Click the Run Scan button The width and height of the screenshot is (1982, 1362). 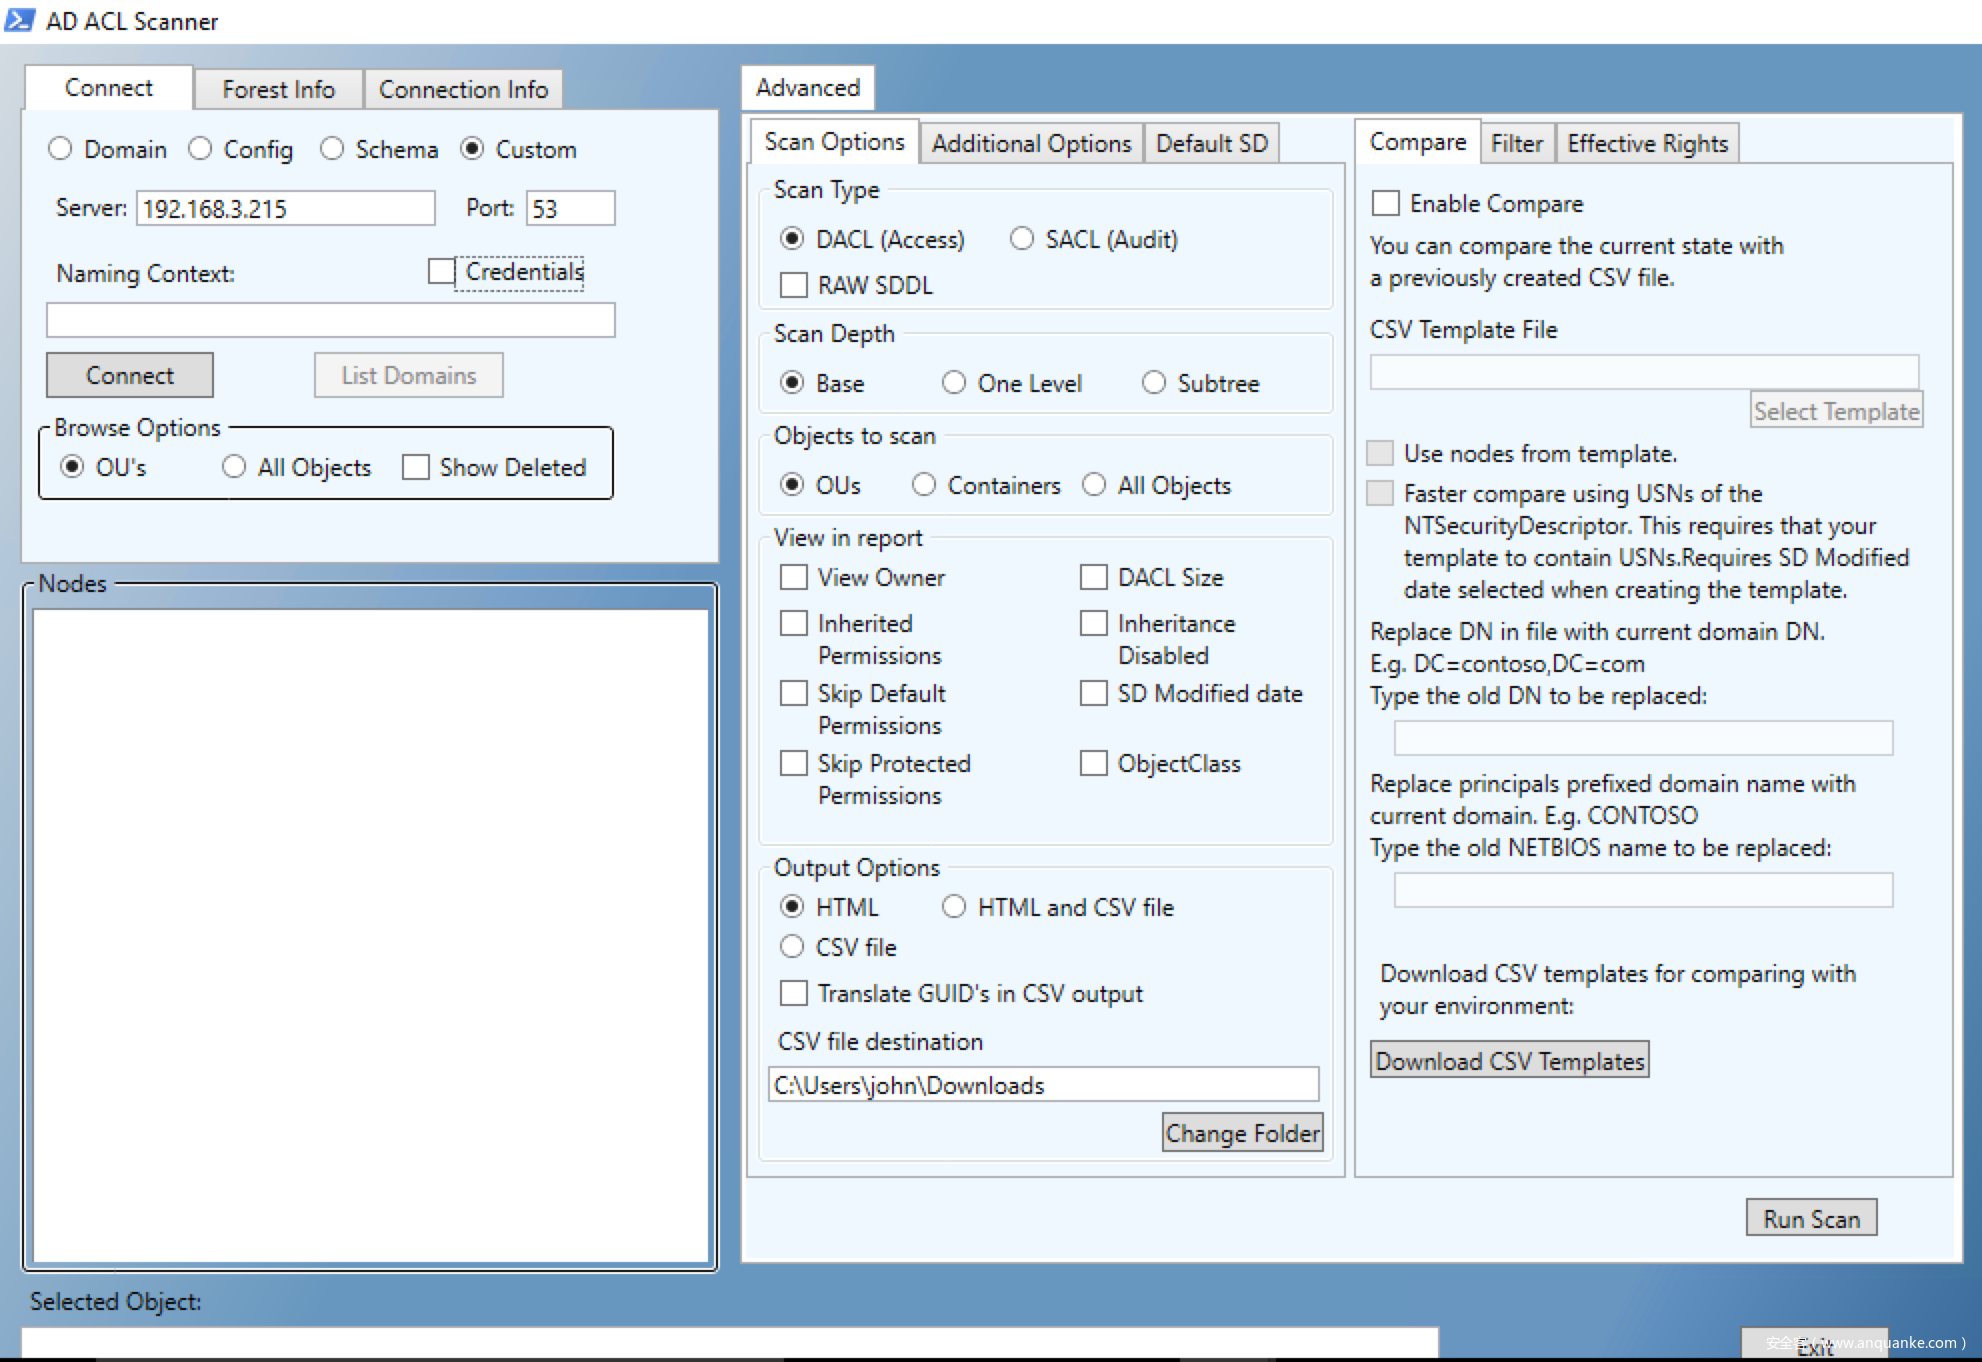tap(1811, 1218)
